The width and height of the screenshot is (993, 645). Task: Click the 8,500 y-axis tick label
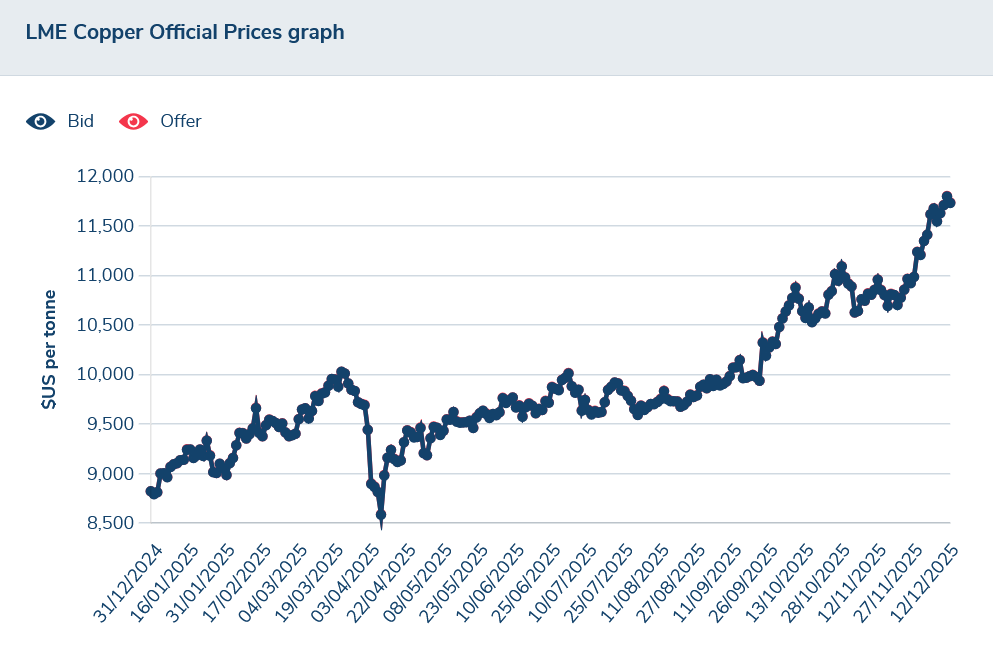tap(112, 521)
